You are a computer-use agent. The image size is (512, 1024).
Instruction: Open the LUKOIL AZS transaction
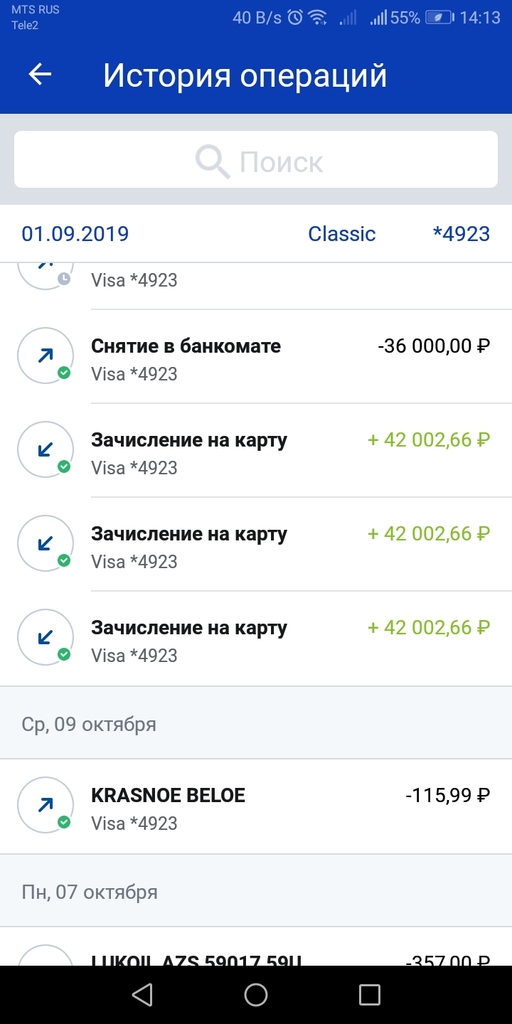coord(256,946)
